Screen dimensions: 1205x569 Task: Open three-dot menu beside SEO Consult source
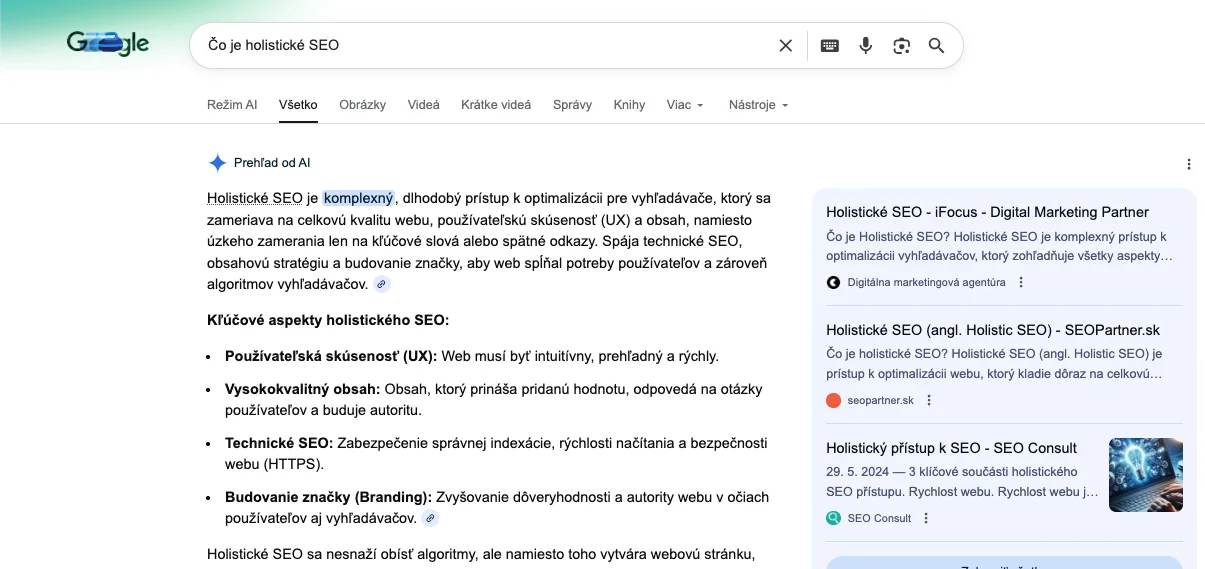(926, 518)
